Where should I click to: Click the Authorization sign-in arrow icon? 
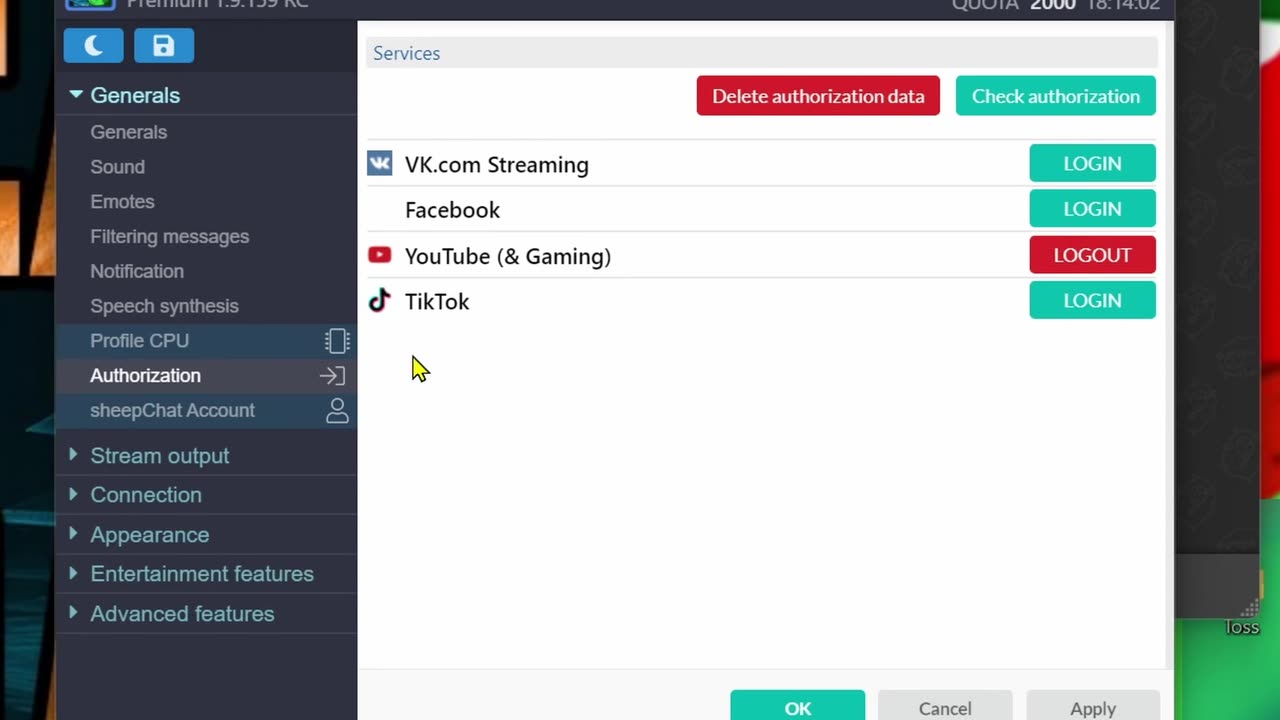pos(332,376)
